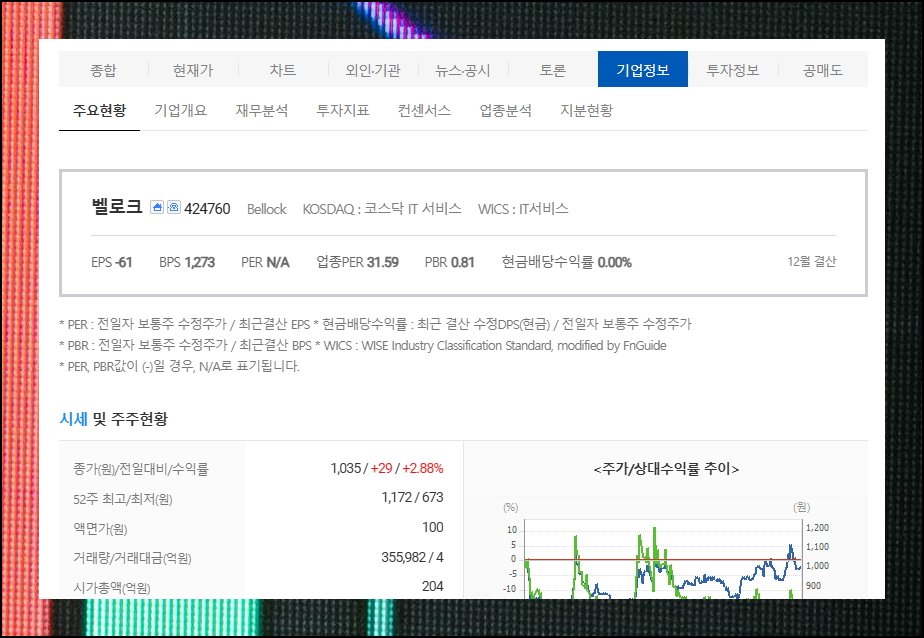Open the 공매도 tab

pyautogui.click(x=823, y=70)
